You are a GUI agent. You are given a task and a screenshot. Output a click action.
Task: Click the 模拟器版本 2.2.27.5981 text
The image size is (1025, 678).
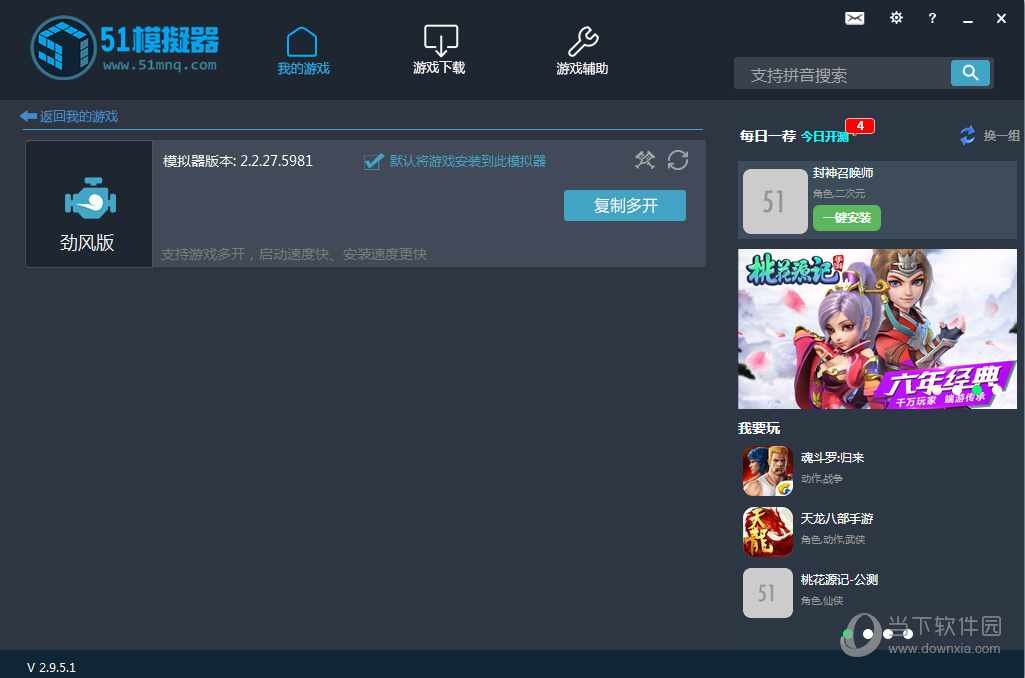[237, 161]
